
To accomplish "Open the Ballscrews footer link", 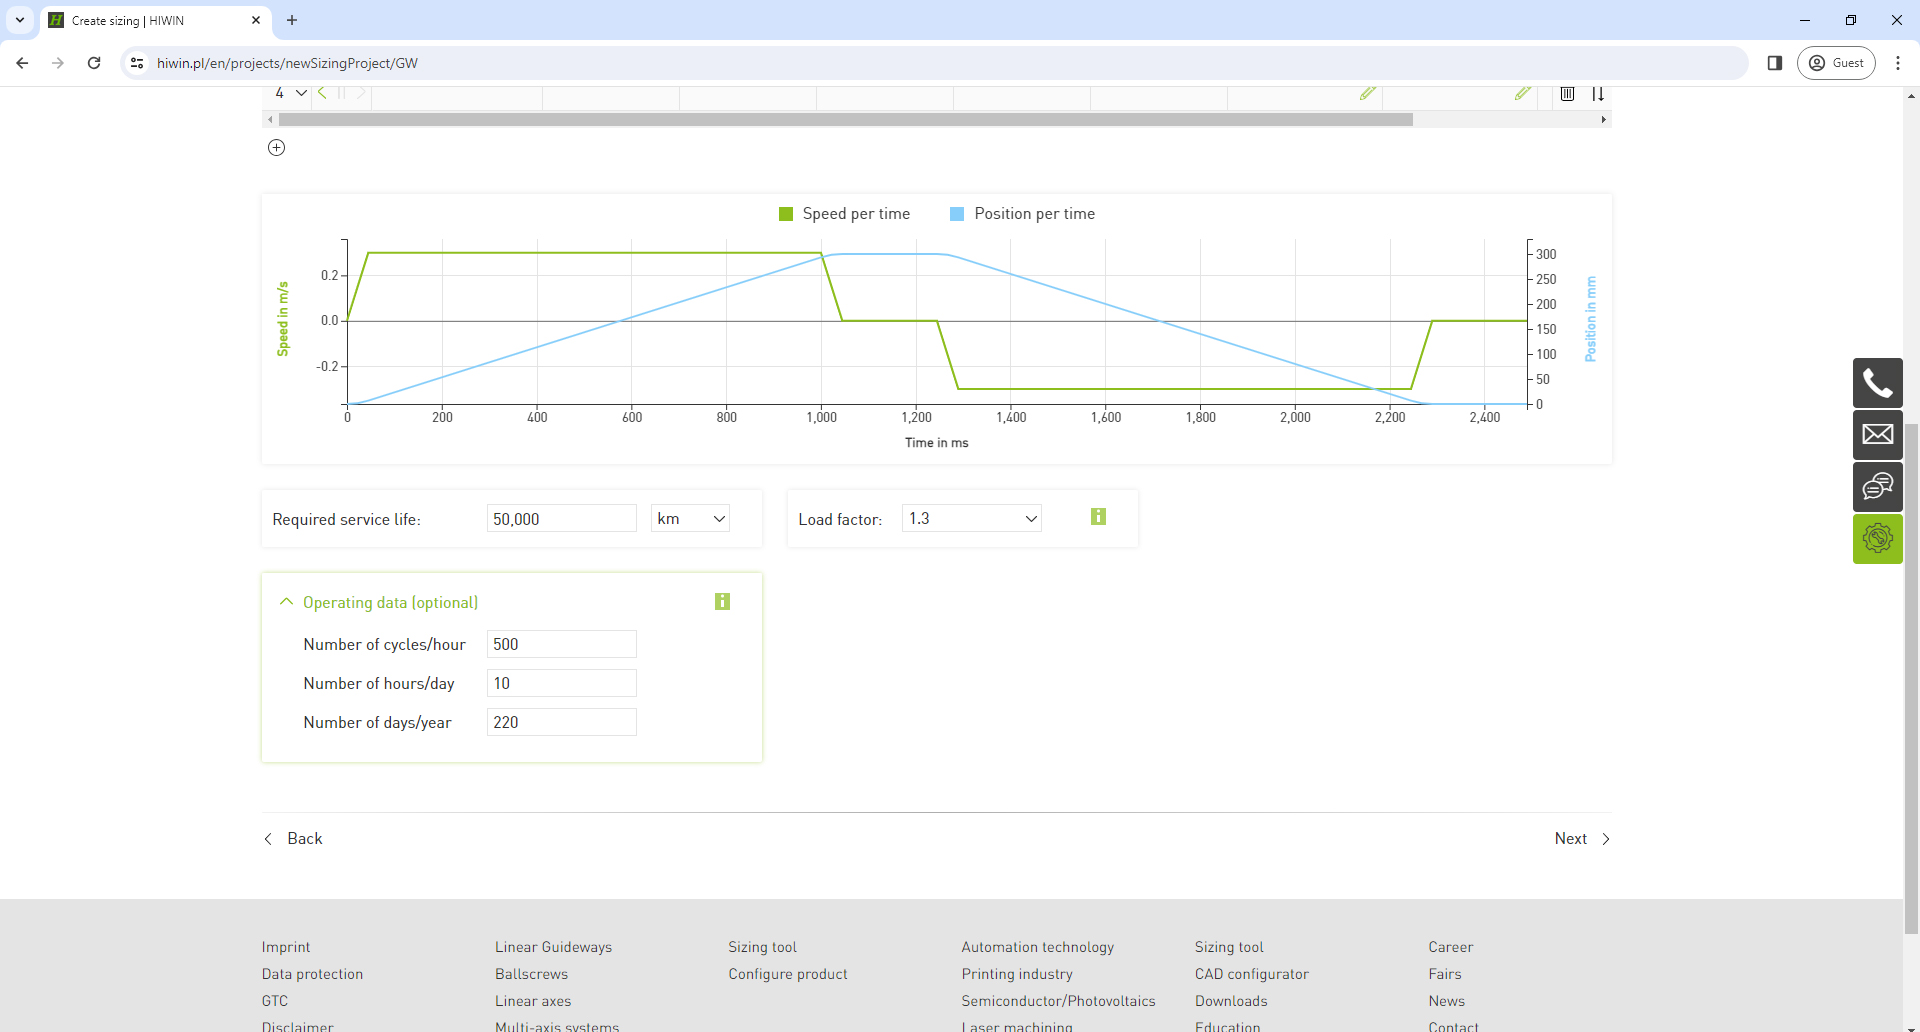I will (531, 974).
